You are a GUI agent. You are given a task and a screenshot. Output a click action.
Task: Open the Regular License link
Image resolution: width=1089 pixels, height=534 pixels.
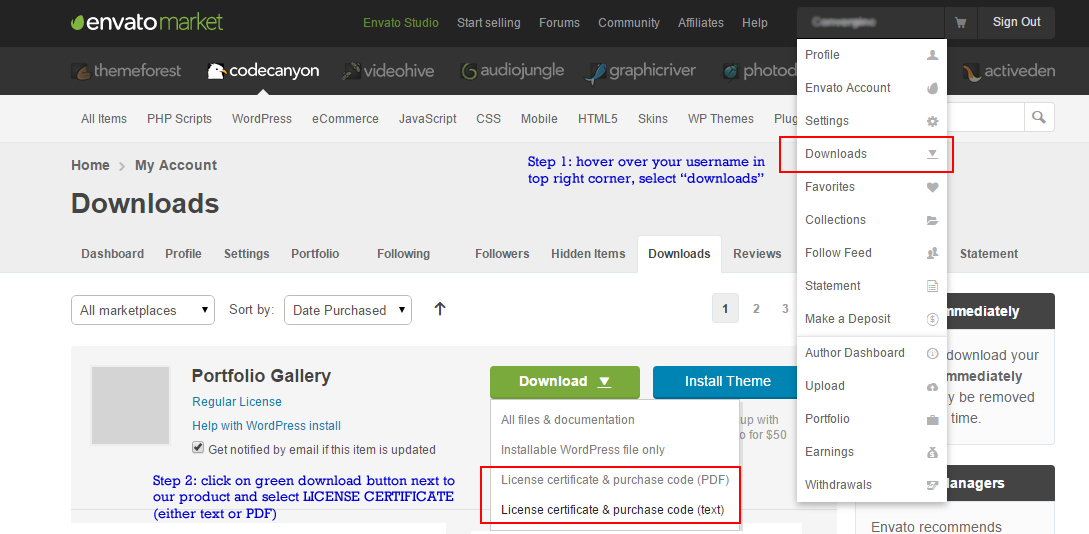pyautogui.click(x=237, y=402)
